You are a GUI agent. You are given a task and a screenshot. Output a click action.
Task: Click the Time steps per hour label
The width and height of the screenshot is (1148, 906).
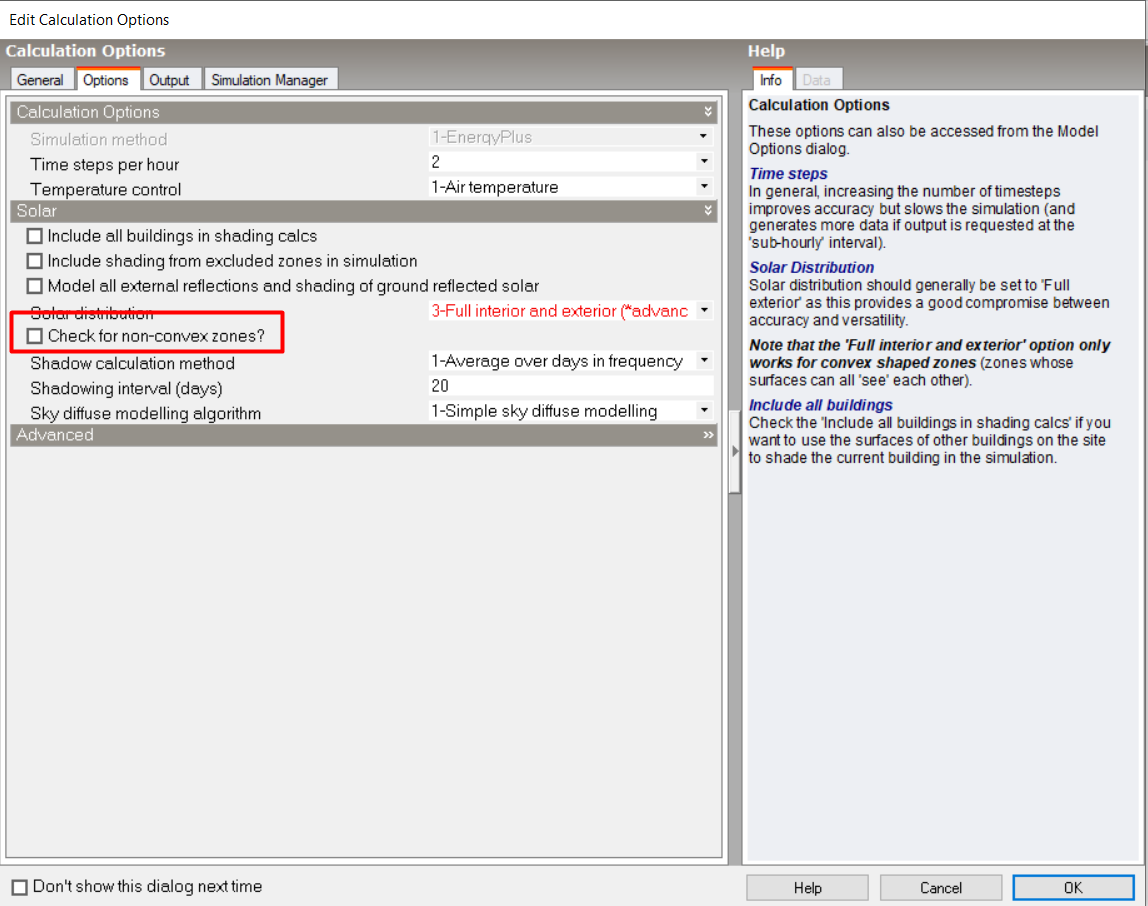pos(105,165)
